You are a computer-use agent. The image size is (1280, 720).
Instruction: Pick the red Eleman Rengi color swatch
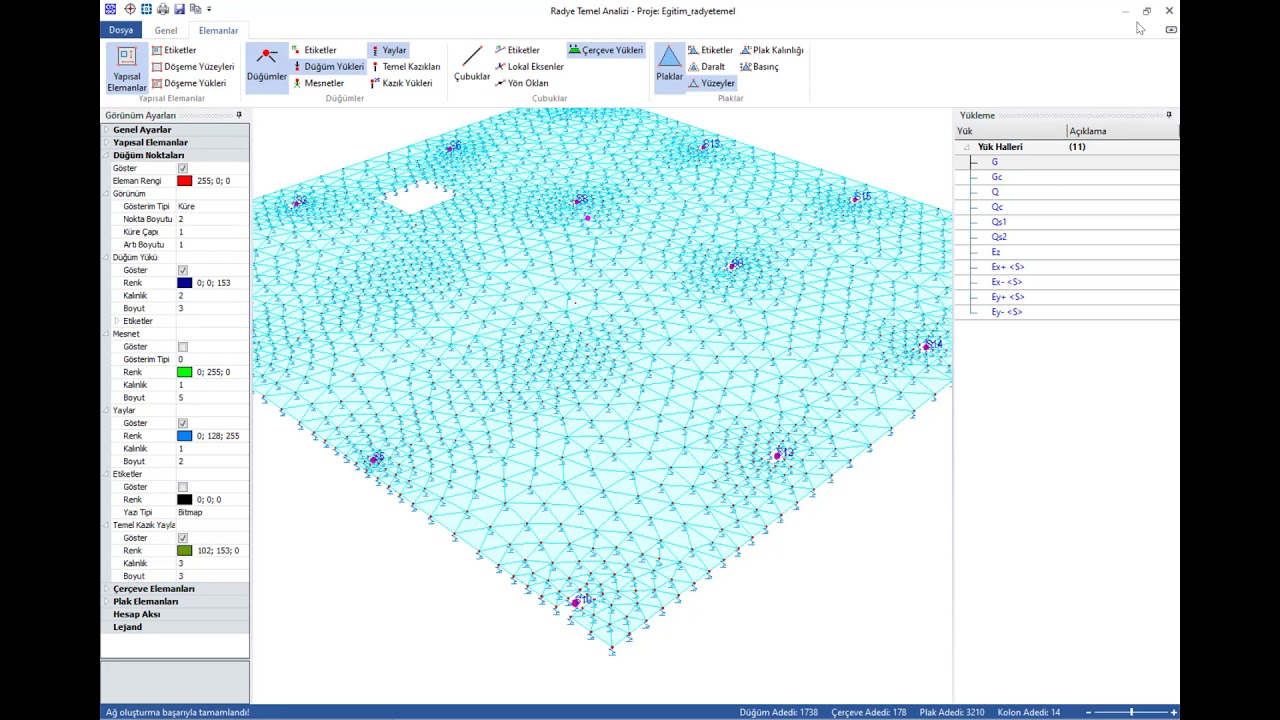(x=184, y=181)
